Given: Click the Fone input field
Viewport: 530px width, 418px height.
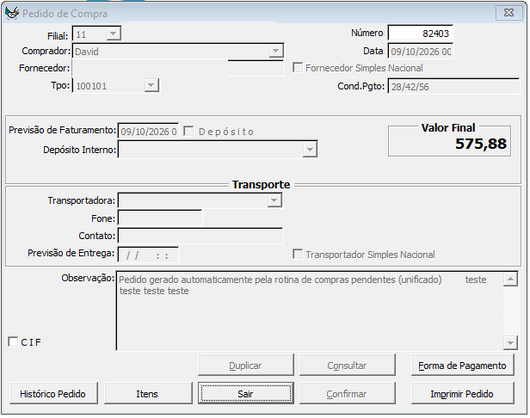Looking at the screenshot, I should (x=160, y=218).
